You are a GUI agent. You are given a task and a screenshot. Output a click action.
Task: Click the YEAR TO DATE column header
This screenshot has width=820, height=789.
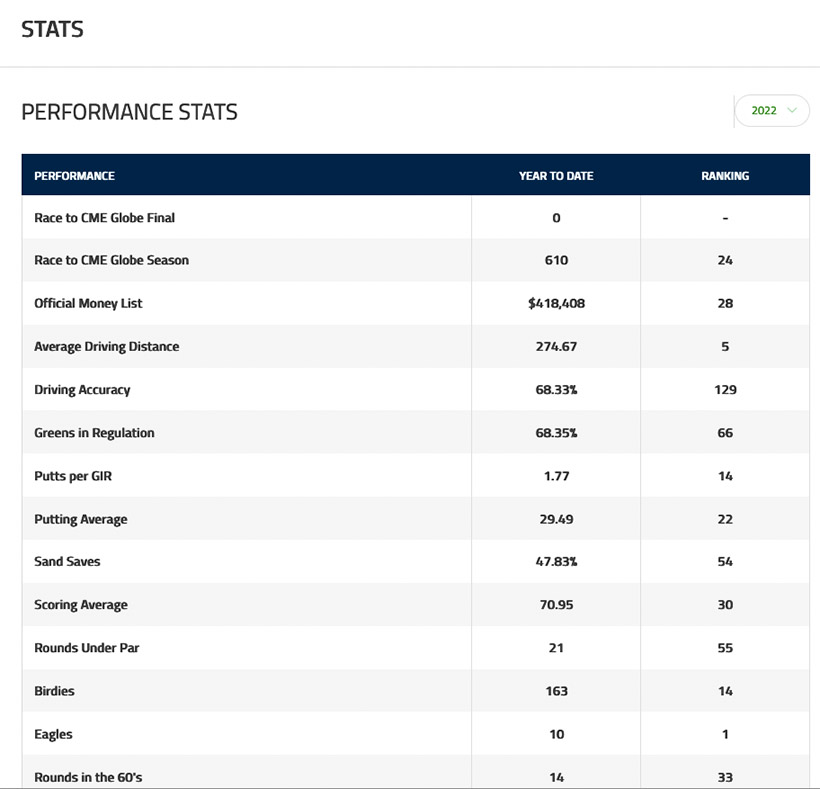(556, 176)
